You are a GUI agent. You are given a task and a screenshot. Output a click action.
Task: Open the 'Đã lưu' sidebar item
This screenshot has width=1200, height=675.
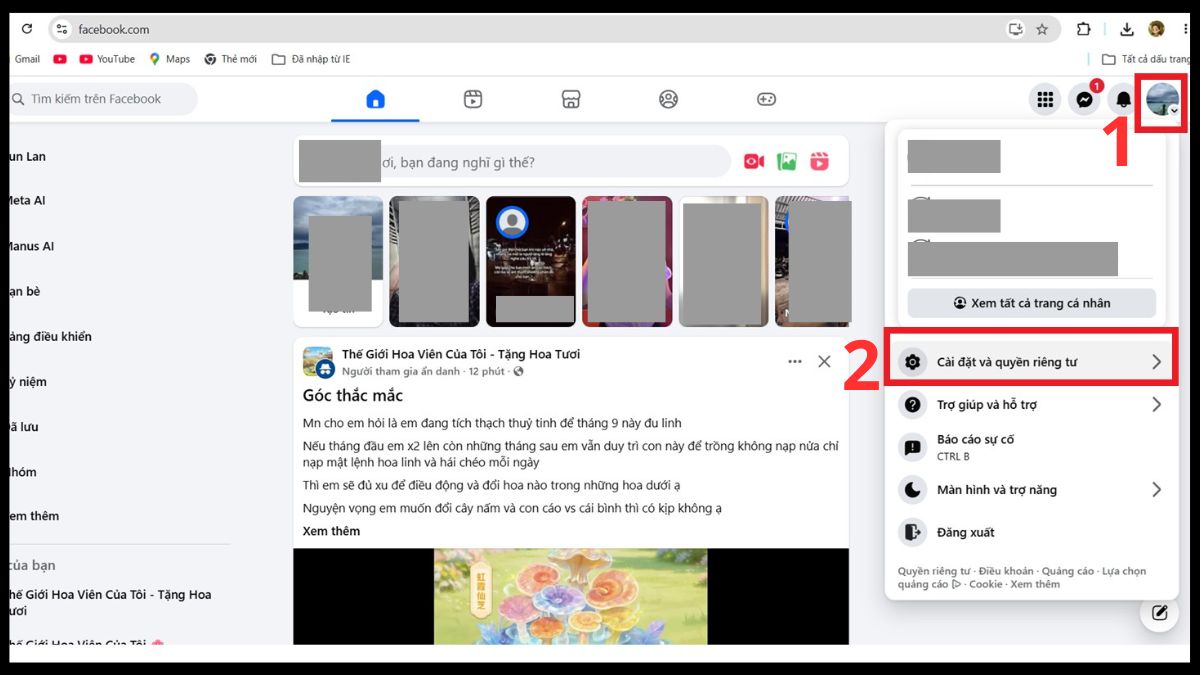(22, 426)
